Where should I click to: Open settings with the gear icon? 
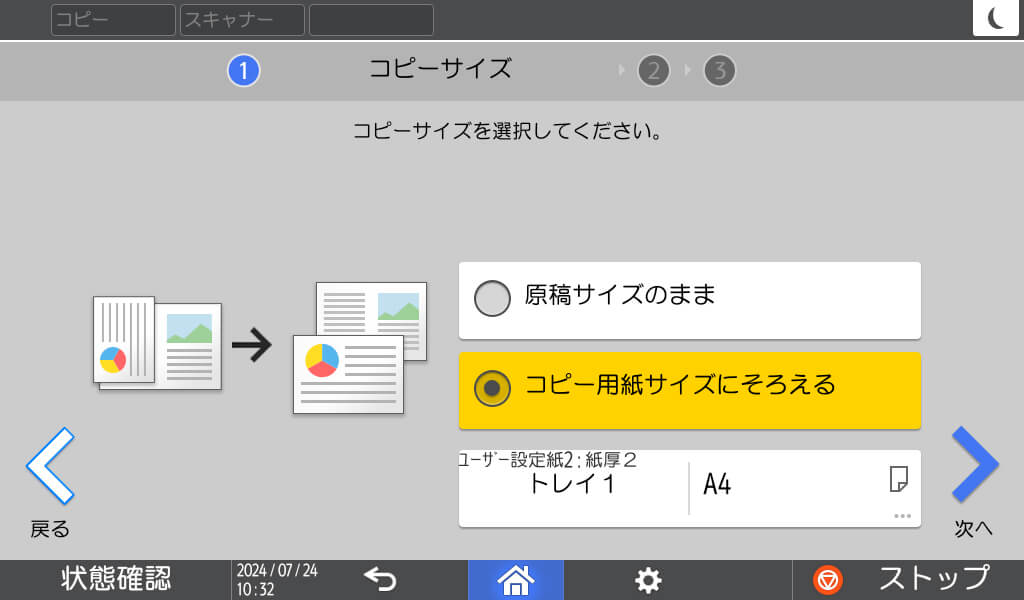point(649,580)
